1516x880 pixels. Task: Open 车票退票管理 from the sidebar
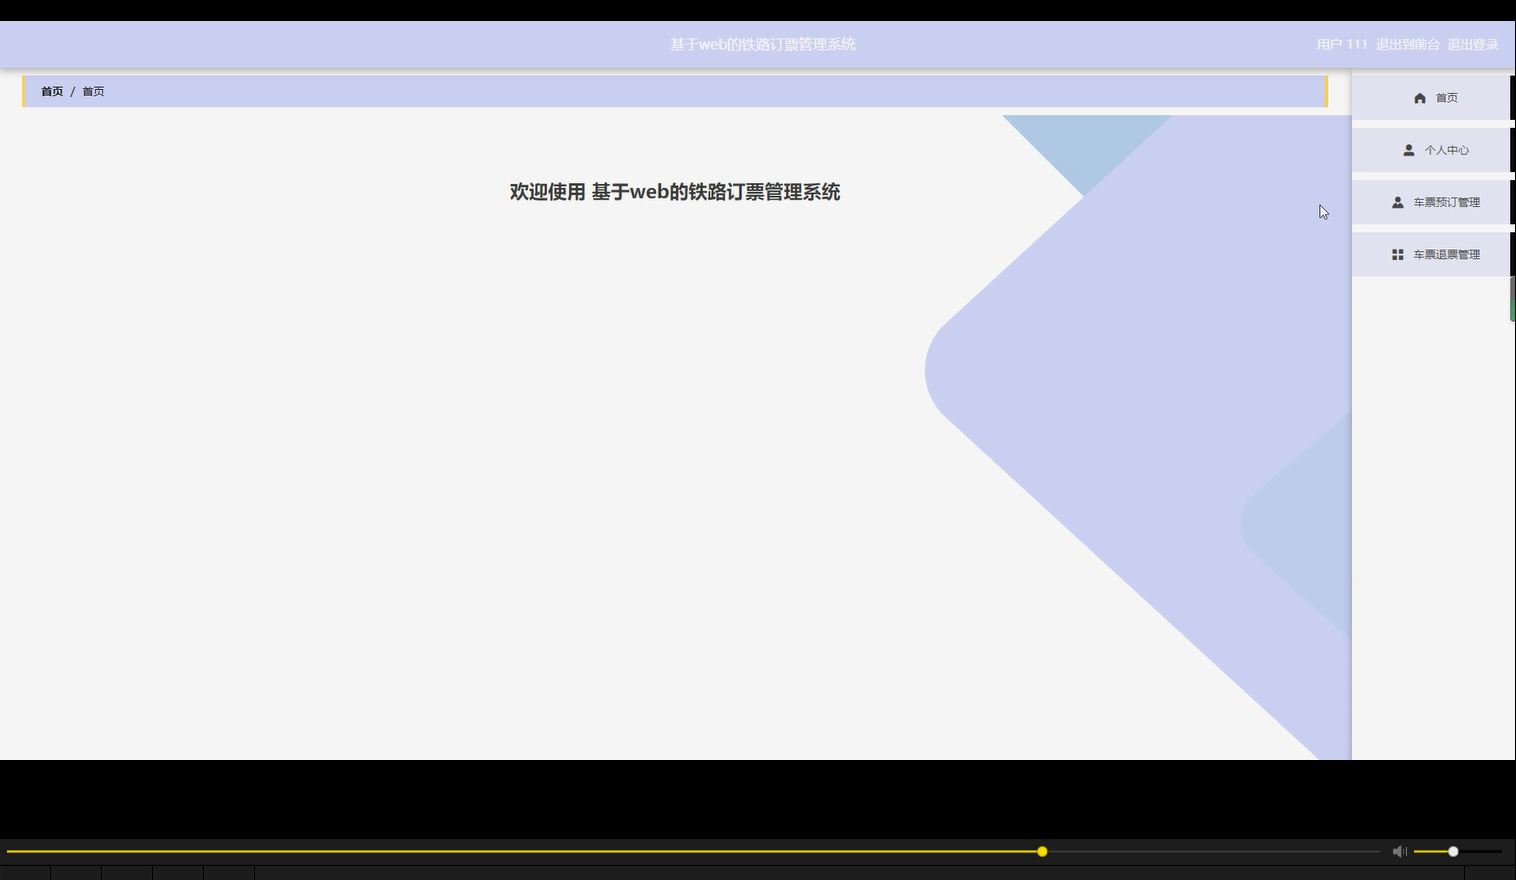point(1446,253)
